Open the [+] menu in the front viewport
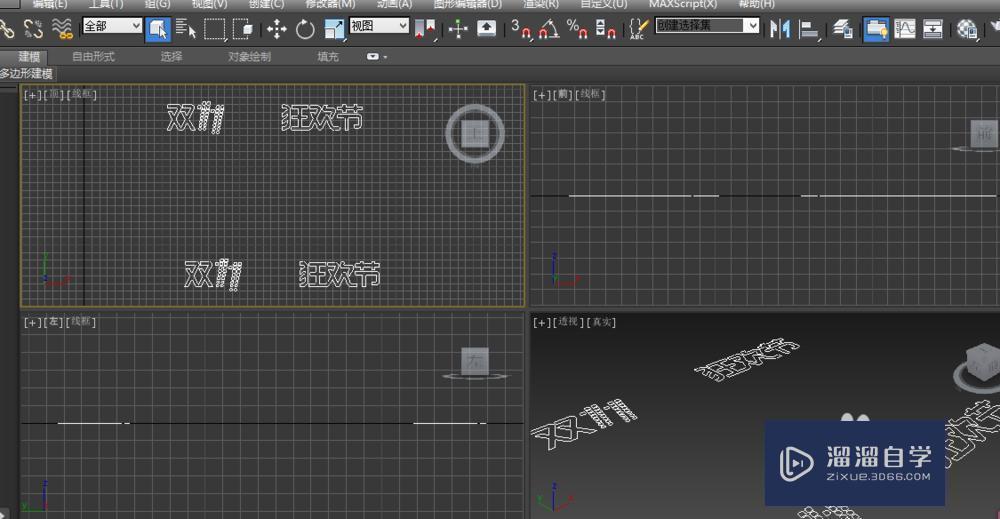This screenshot has height=519, width=1000. (541, 95)
